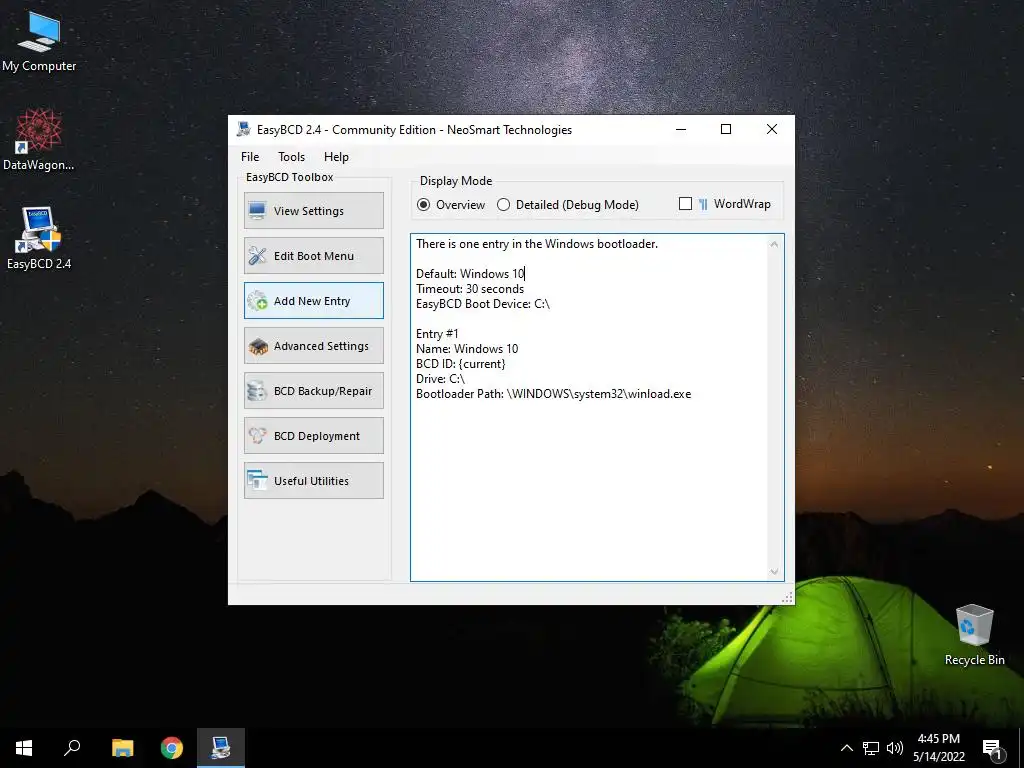Viewport: 1024px width, 768px height.
Task: Click 'There is one entry' line
Action: [537, 244]
